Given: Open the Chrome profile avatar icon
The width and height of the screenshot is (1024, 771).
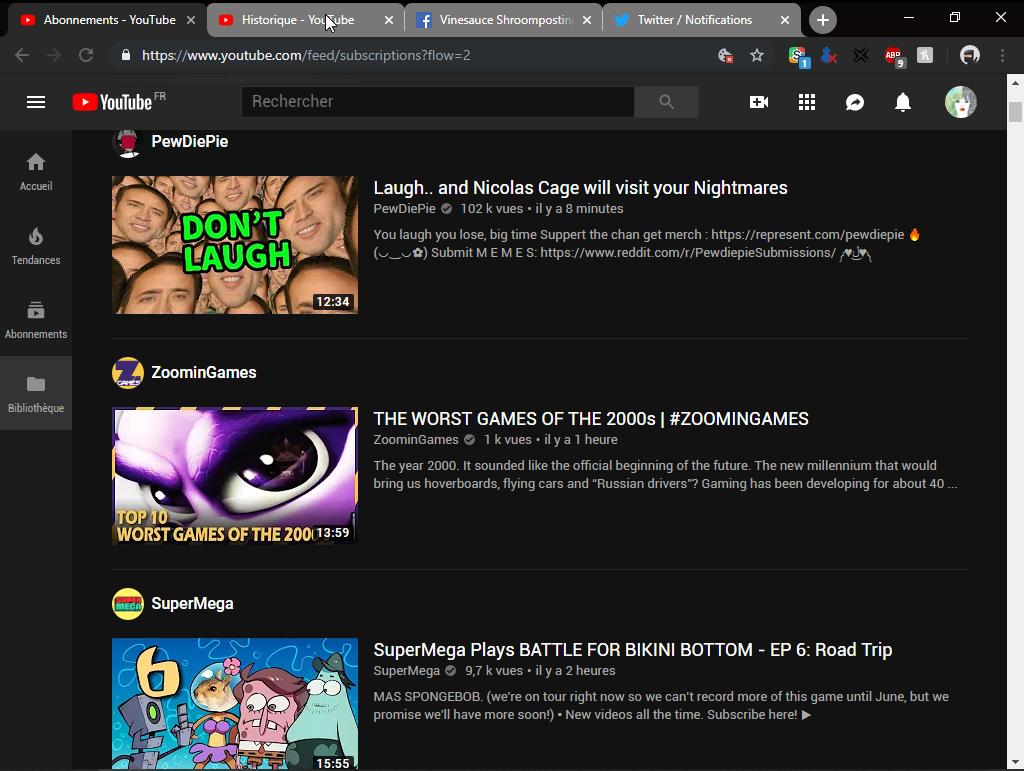Looking at the screenshot, I should point(970,55).
